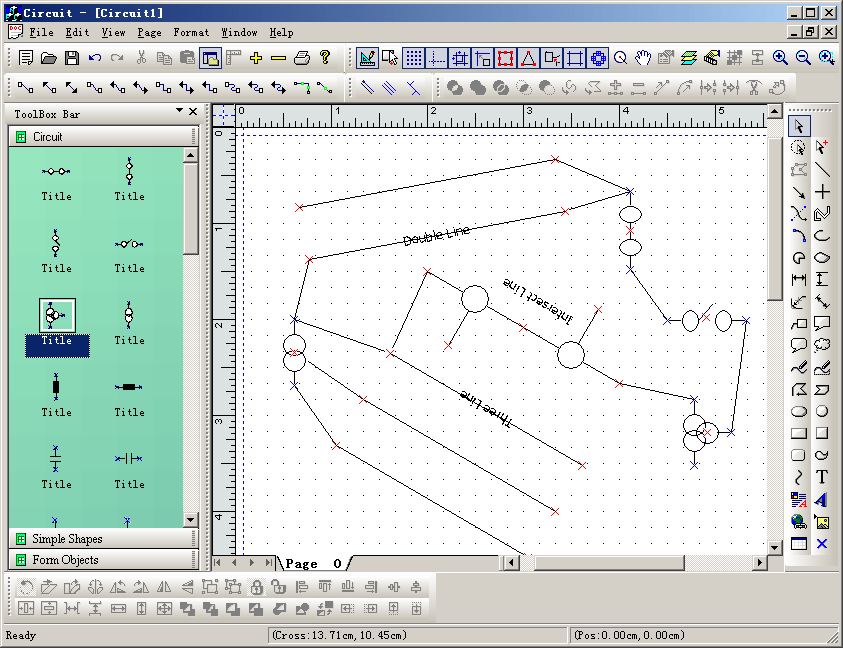The width and height of the screenshot is (843, 648).
Task: Open the View menu
Action: (x=113, y=32)
